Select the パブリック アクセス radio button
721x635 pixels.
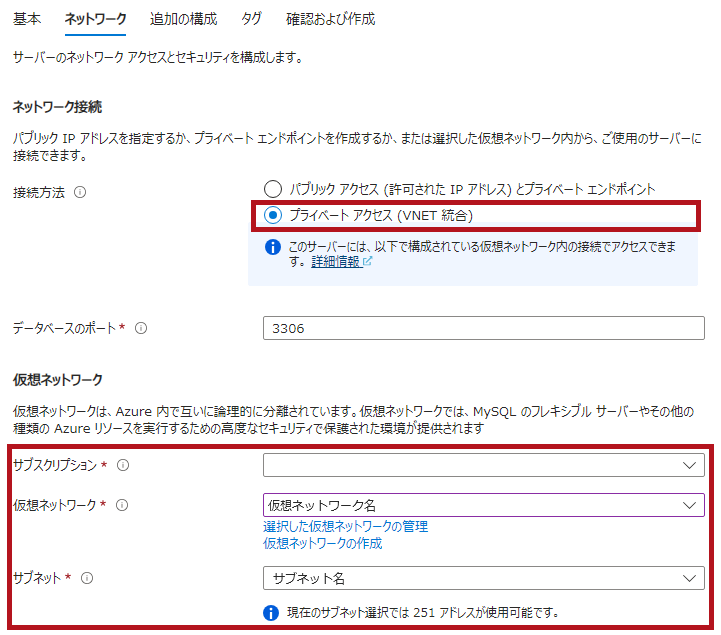(x=272, y=188)
